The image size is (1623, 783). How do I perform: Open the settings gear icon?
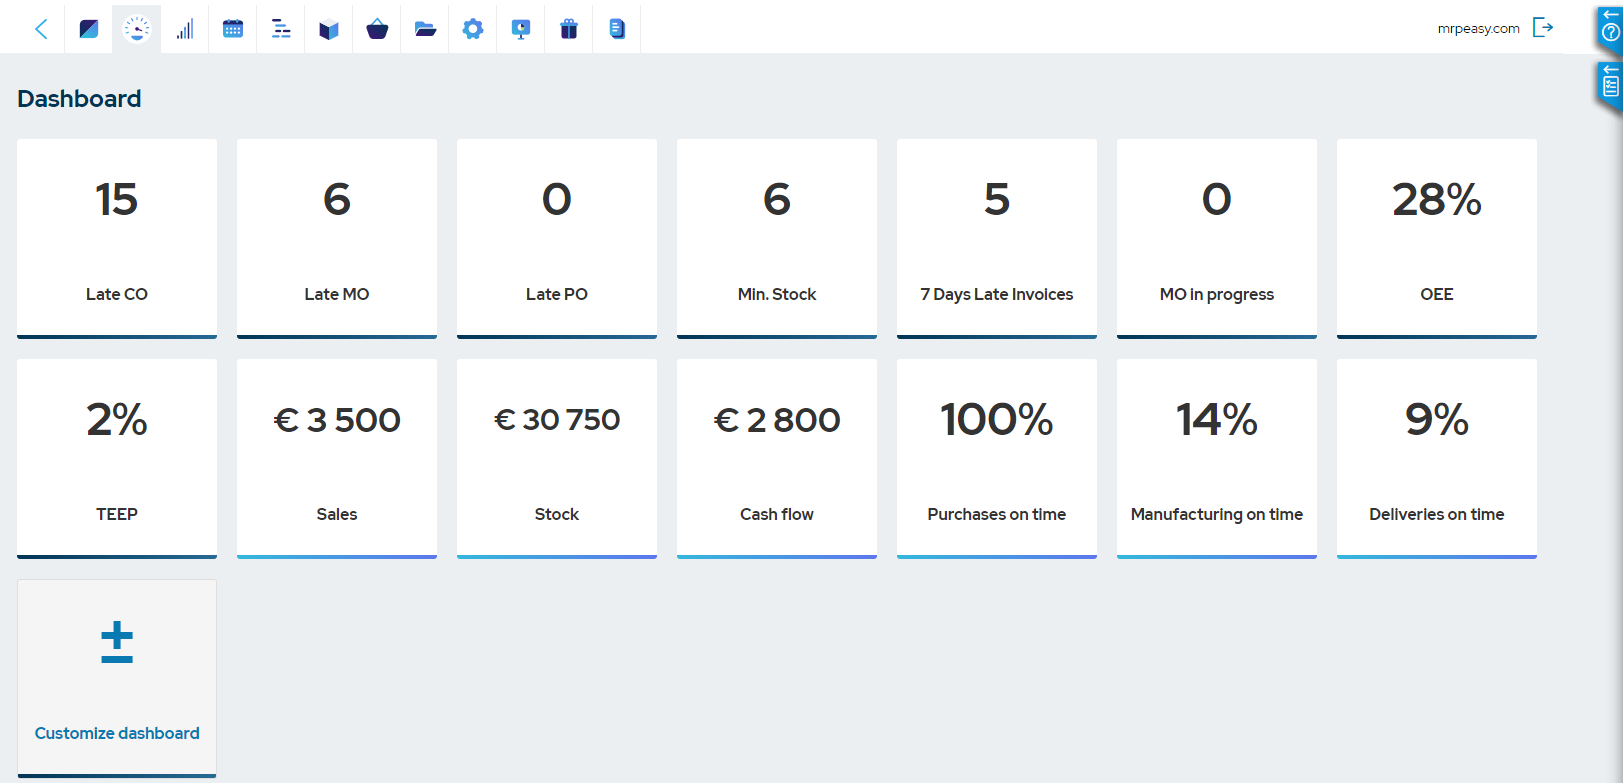[473, 29]
